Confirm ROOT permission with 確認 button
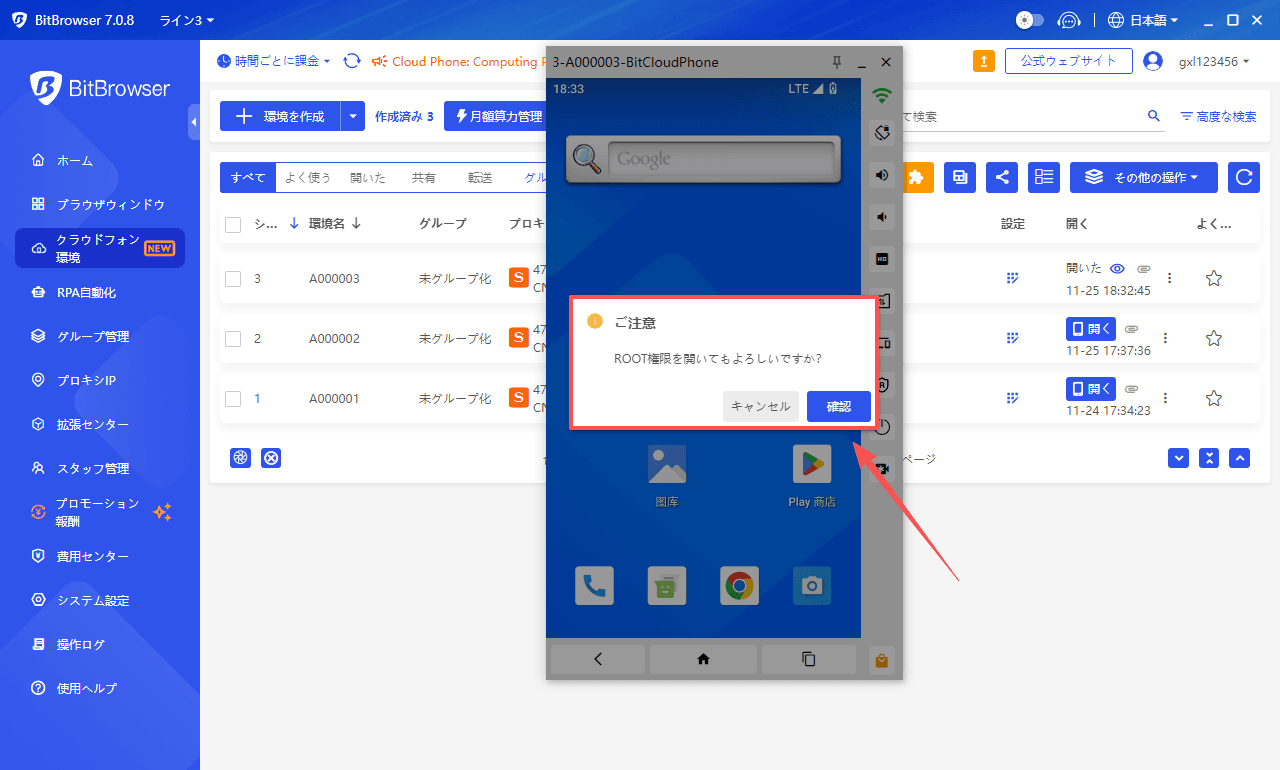This screenshot has height=770, width=1280. [x=838, y=406]
